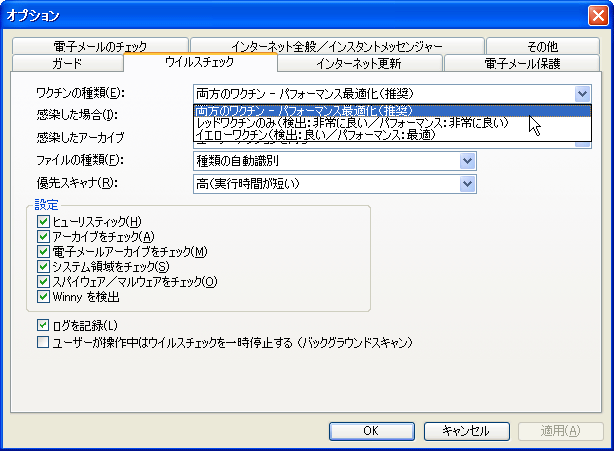Collapse the ワクチンの種類 dropdown arrow
This screenshot has height=451, width=614.
click(582, 94)
